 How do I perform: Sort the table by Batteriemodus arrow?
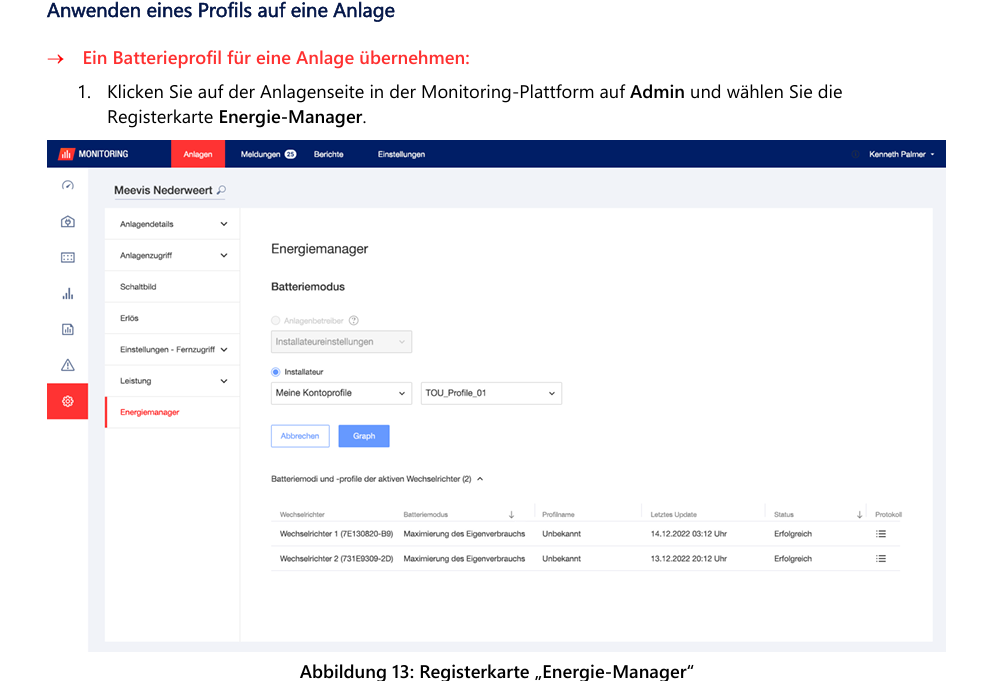tap(511, 515)
